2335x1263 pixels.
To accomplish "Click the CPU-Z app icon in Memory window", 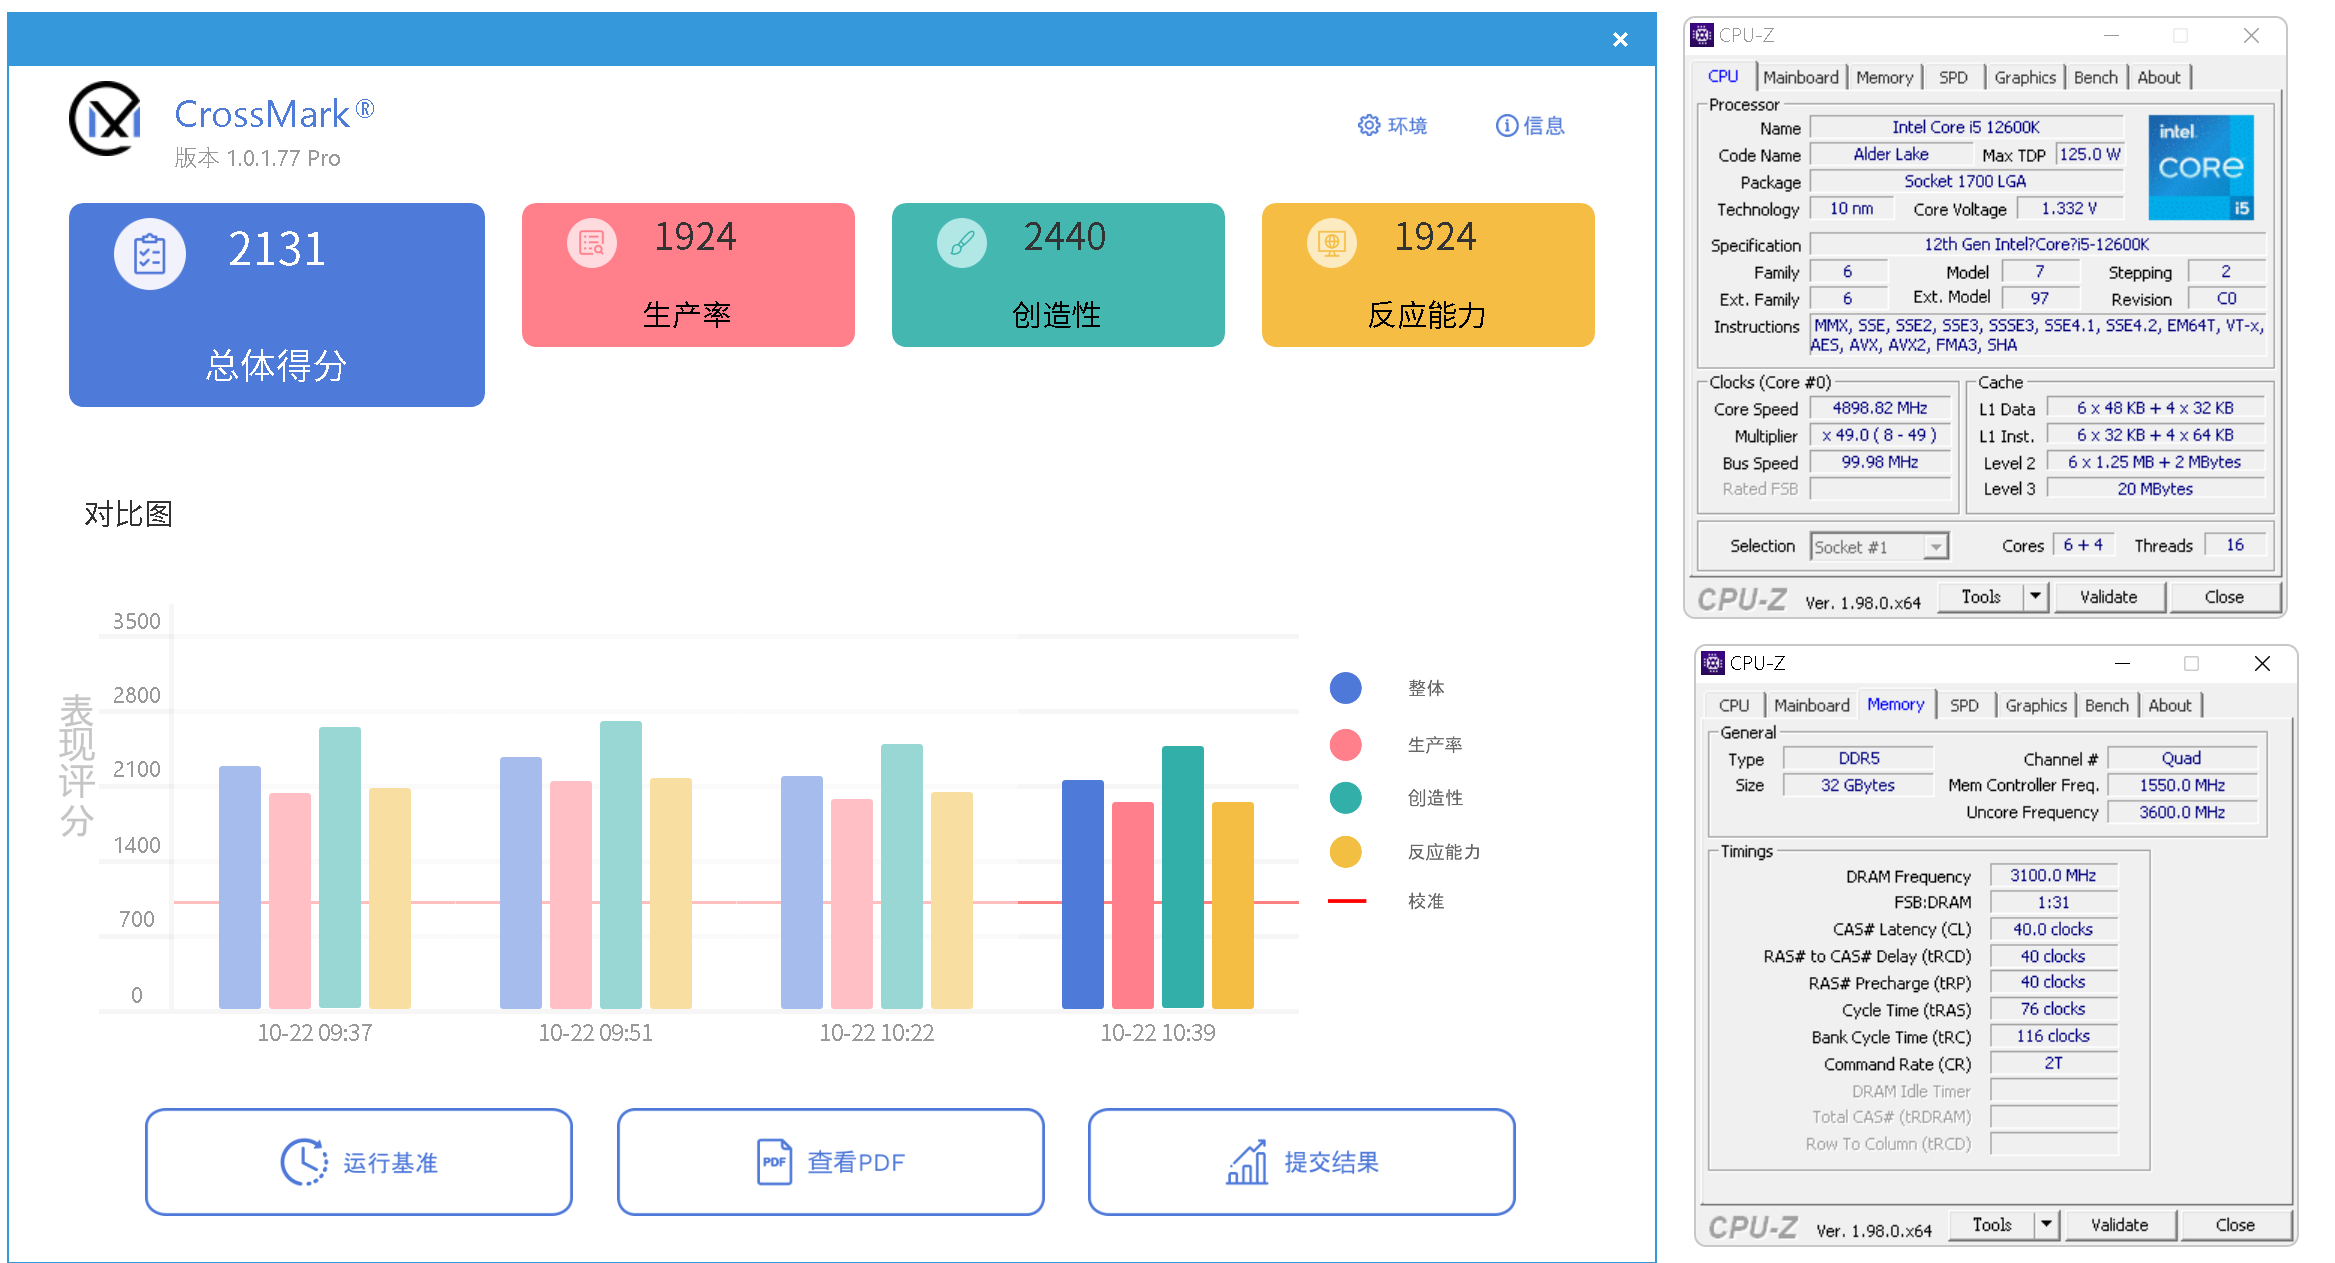I will [1713, 663].
